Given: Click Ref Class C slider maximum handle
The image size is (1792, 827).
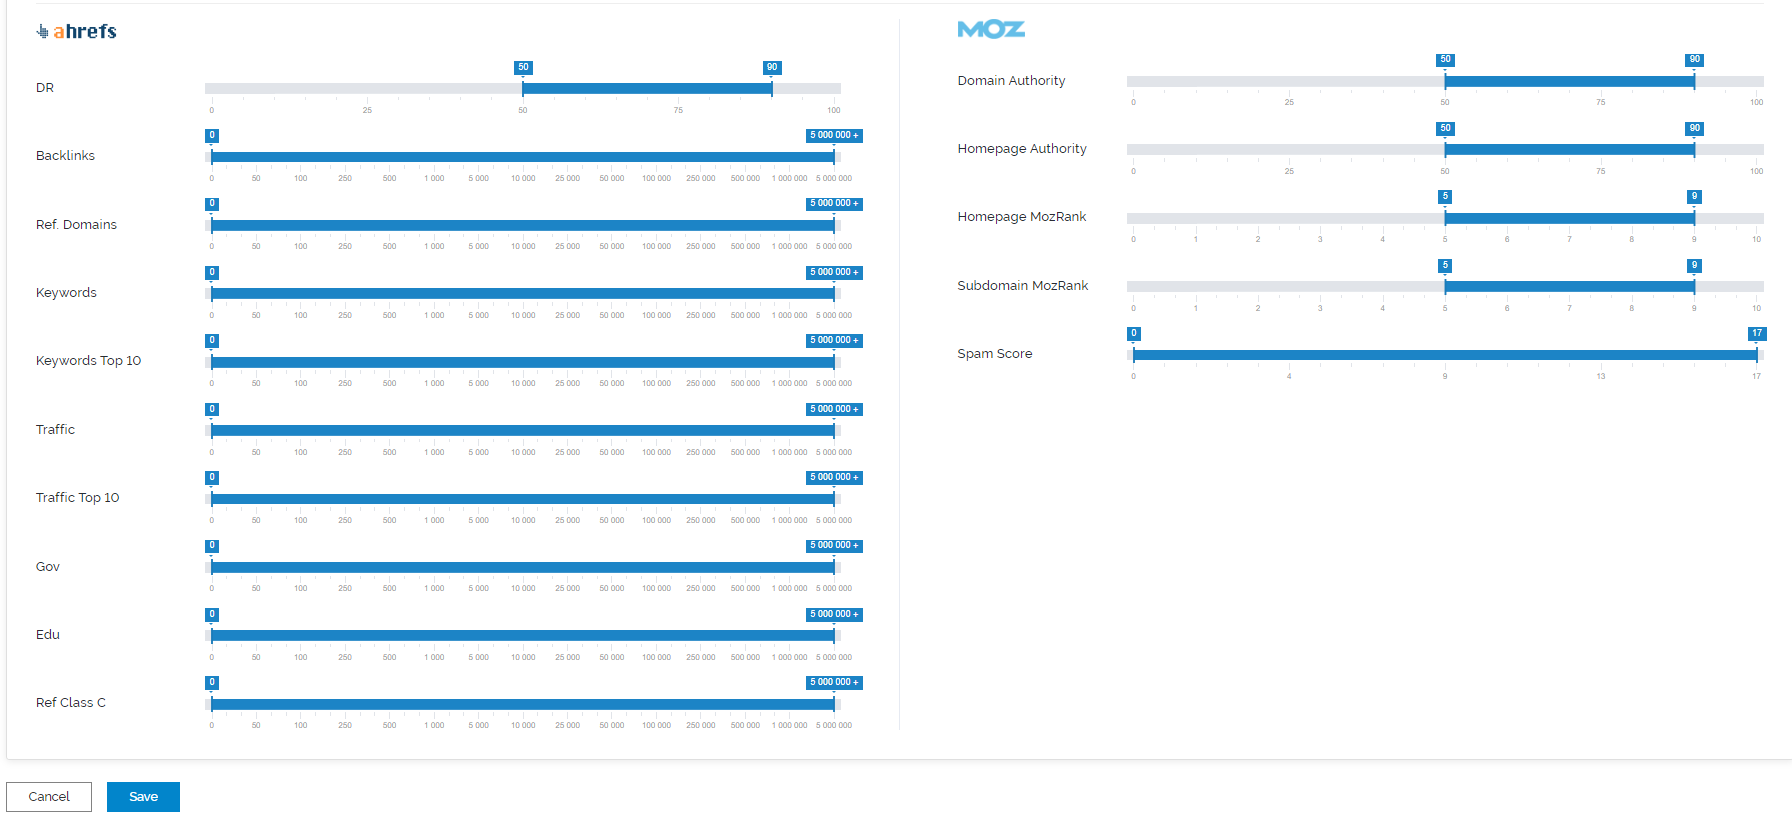Looking at the screenshot, I should pyautogui.click(x=834, y=703).
